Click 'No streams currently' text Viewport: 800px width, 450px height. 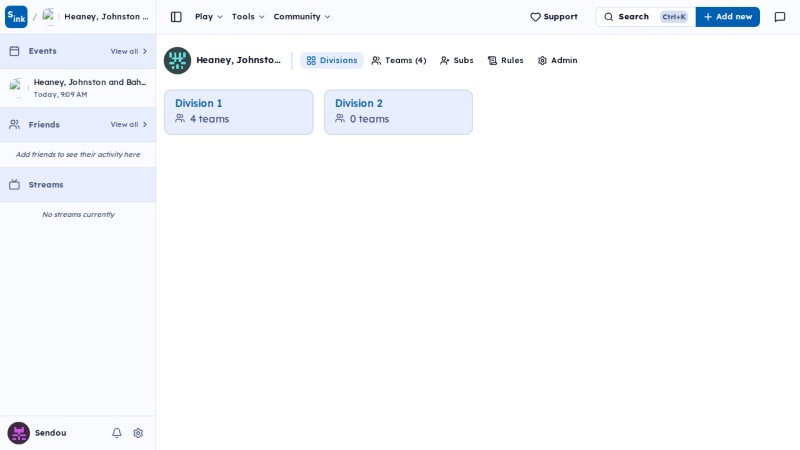(x=78, y=214)
